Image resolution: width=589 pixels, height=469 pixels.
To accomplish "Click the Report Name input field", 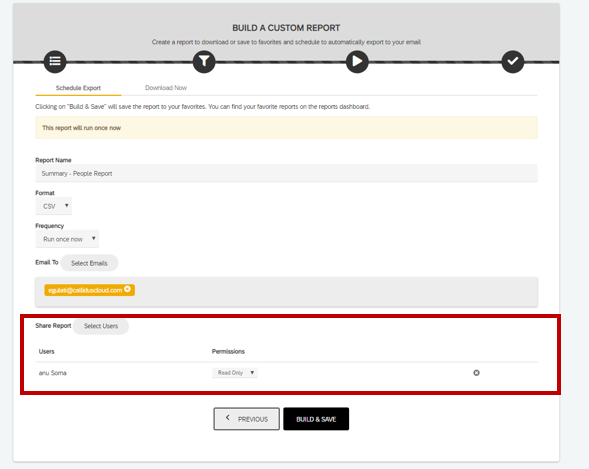I will tap(286, 173).
